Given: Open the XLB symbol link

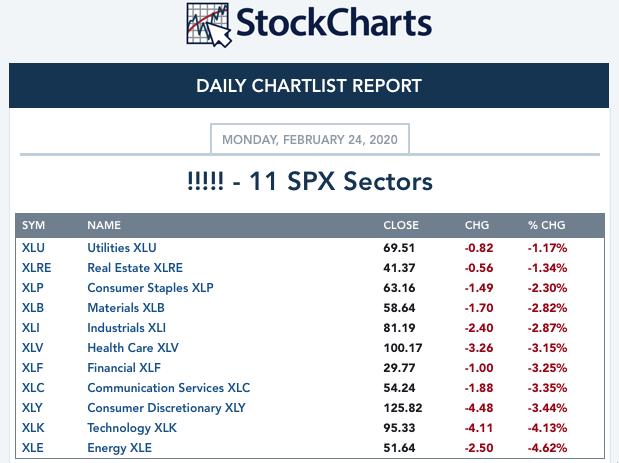Looking at the screenshot, I should click(33, 307).
